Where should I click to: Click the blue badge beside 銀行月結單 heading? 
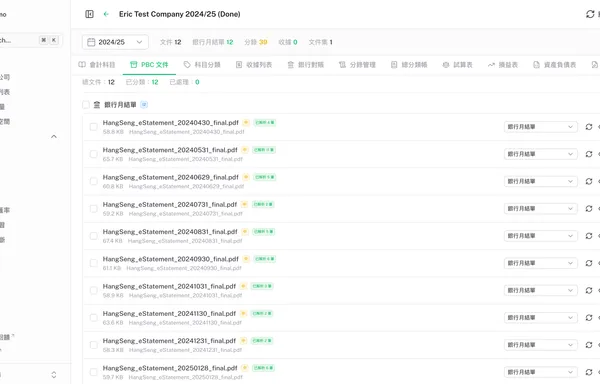pyautogui.click(x=144, y=104)
